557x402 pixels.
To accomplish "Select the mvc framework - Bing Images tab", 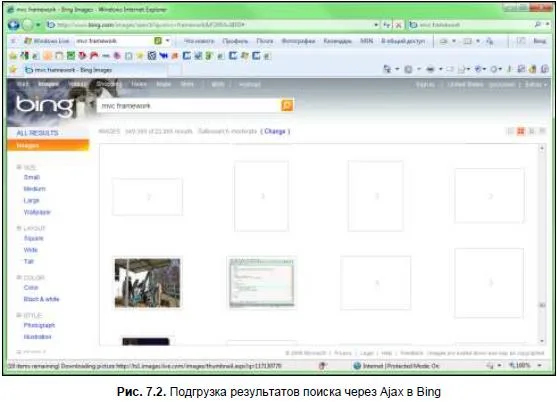I will [x=69, y=70].
